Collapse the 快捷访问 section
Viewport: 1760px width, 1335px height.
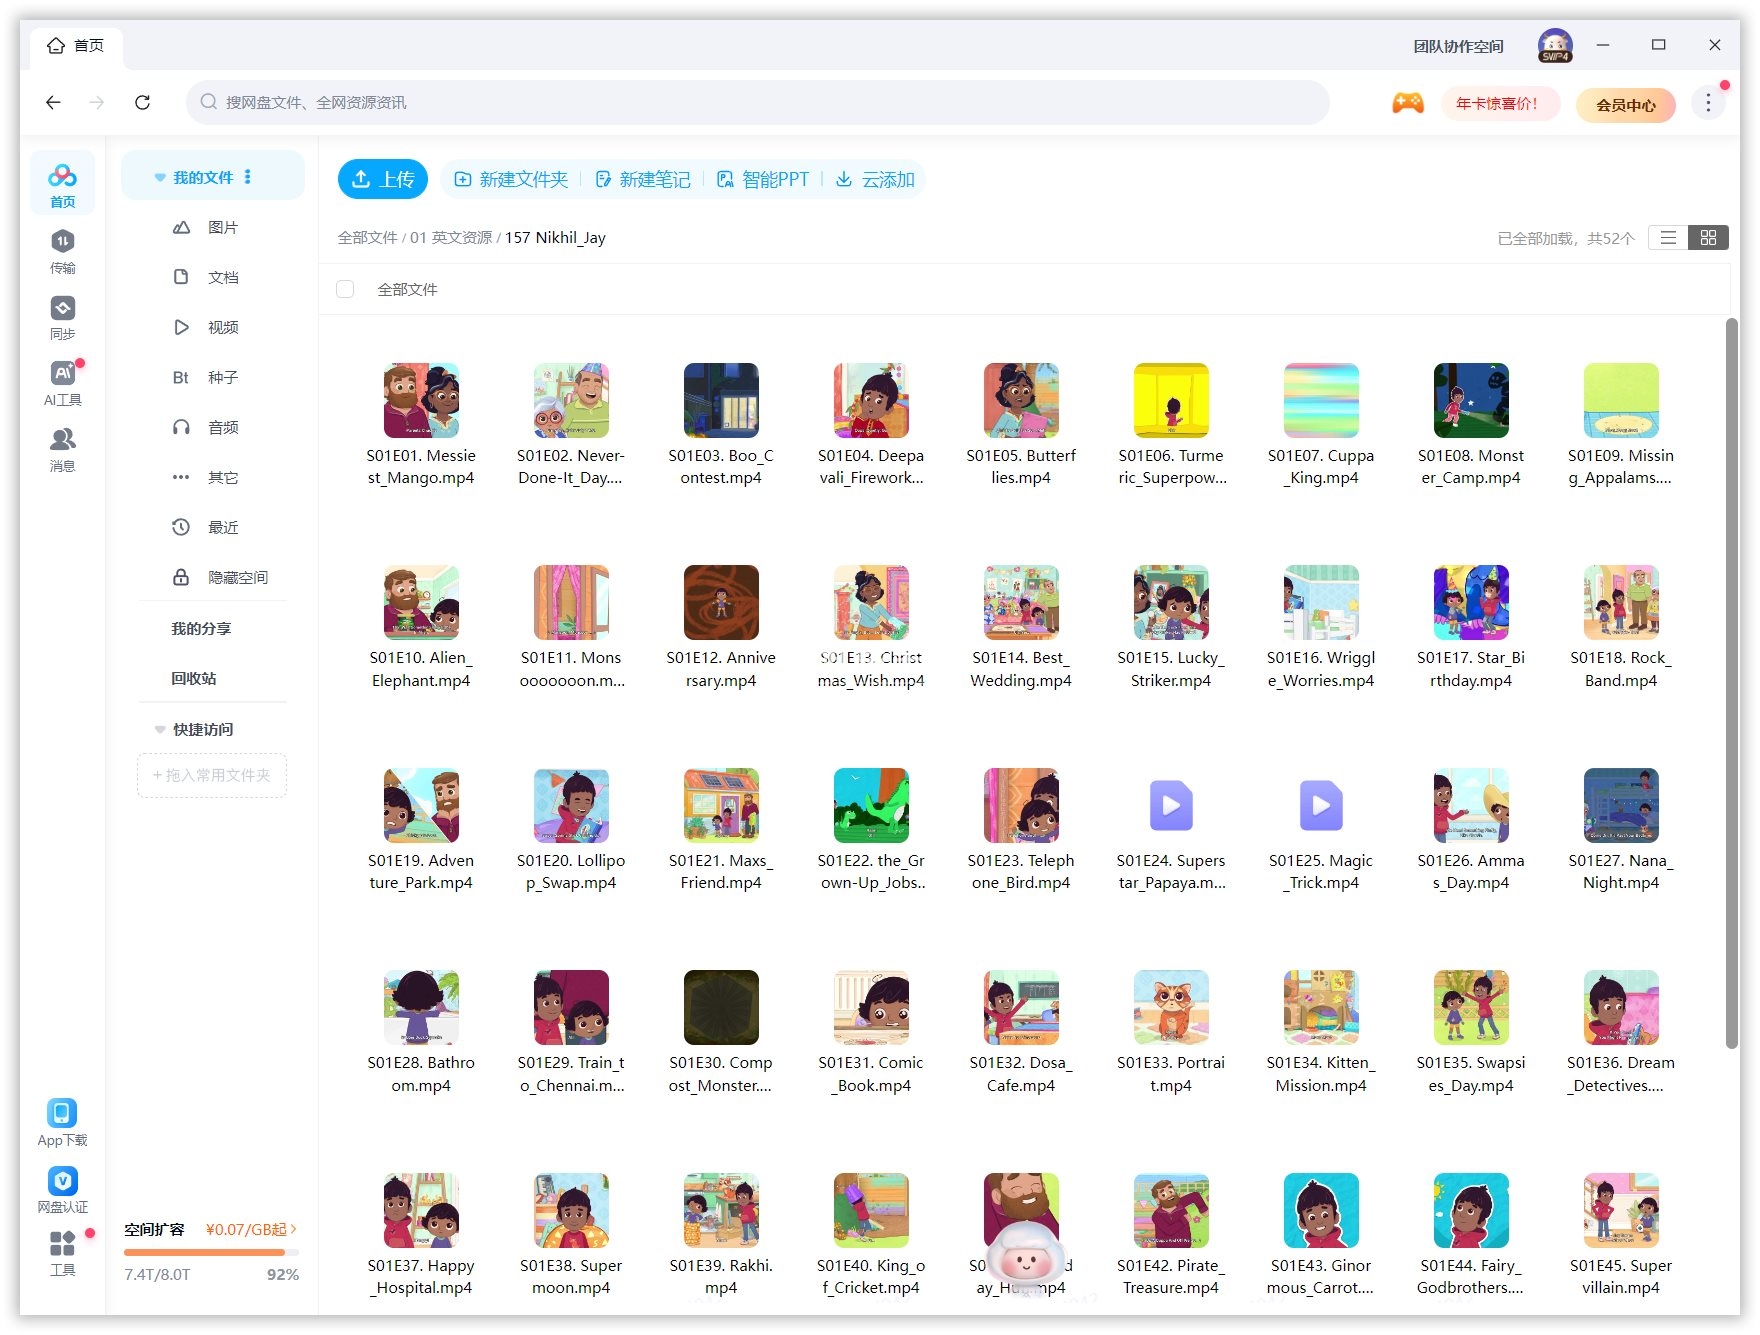[x=160, y=729]
